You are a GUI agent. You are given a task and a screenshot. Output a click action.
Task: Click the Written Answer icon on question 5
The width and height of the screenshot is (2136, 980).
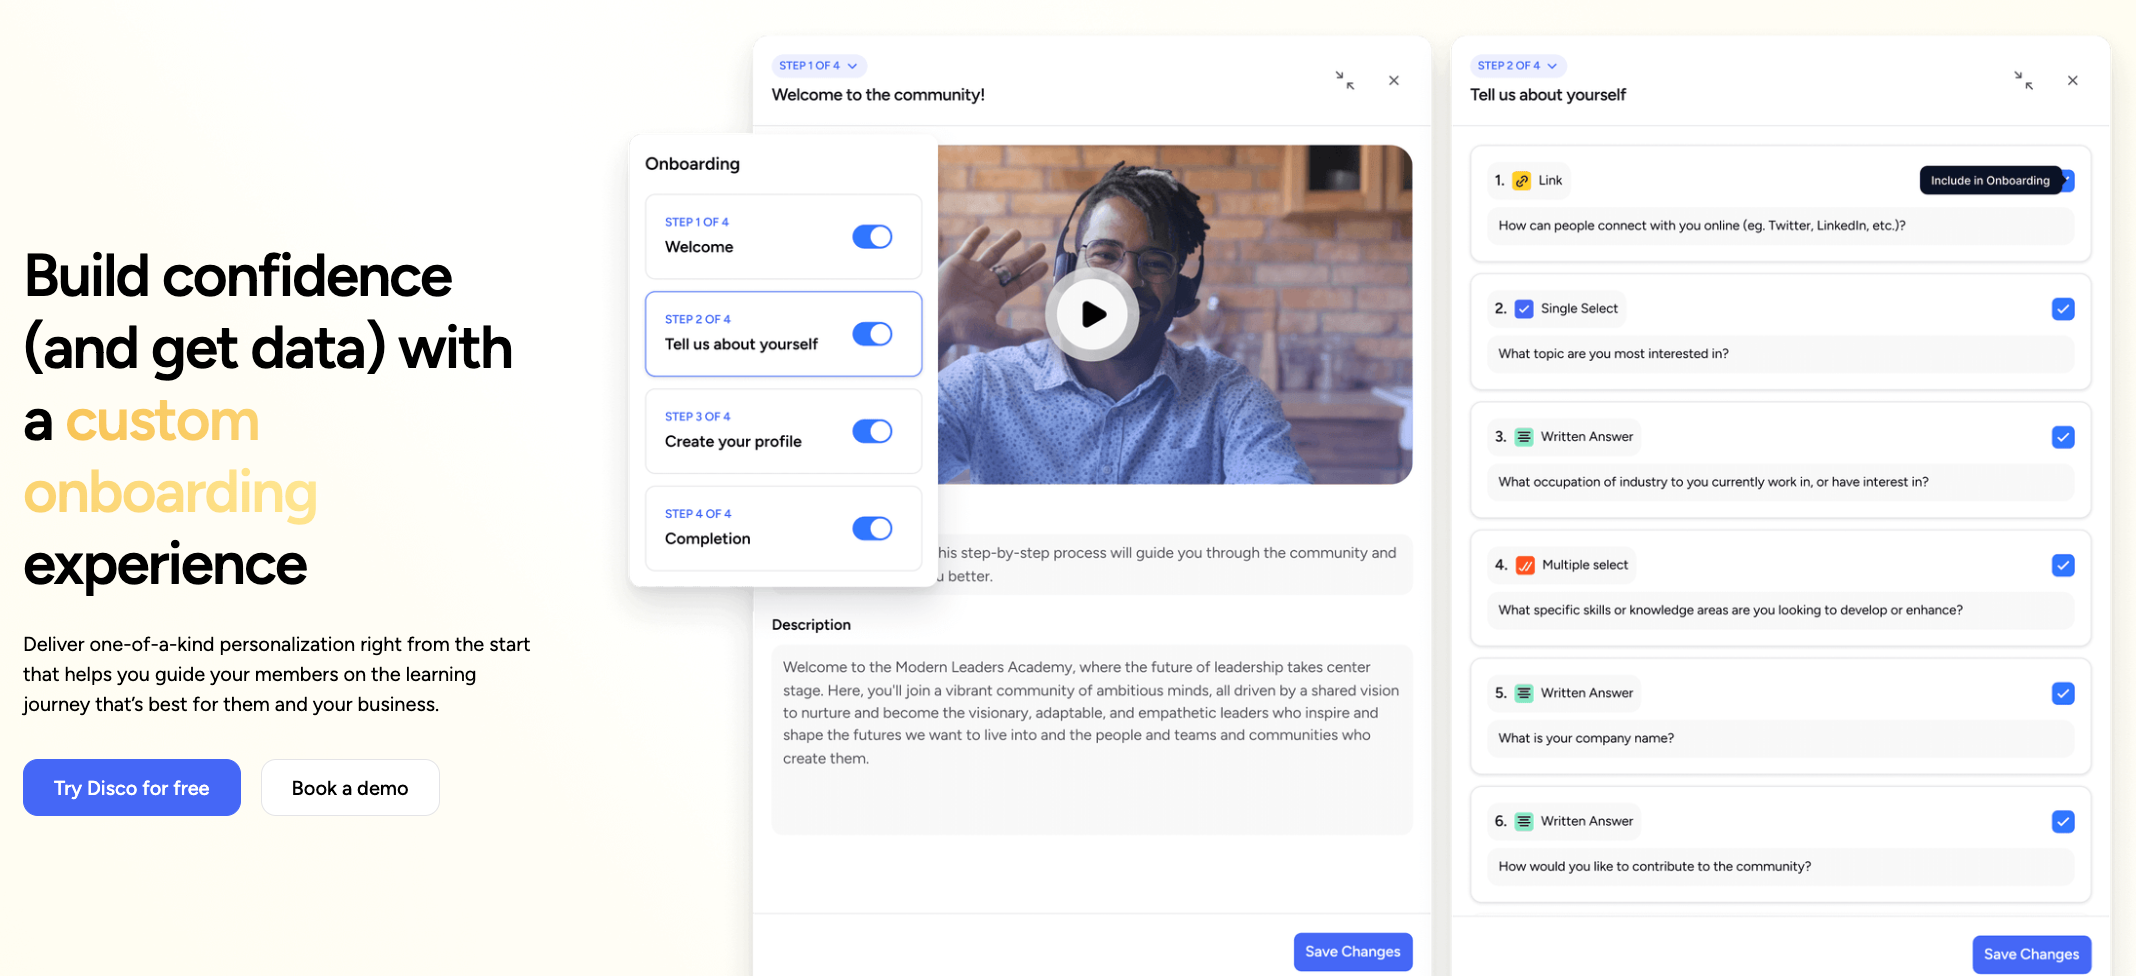(x=1523, y=693)
